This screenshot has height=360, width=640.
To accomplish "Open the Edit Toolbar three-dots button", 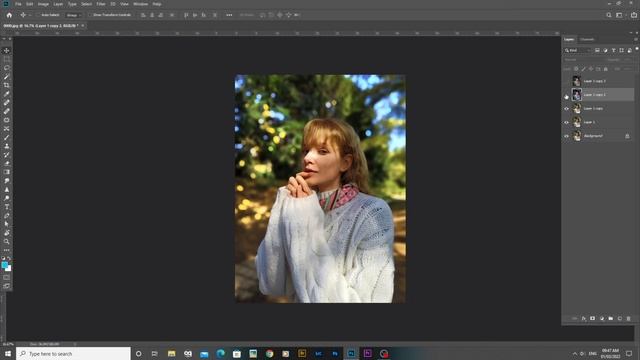I will click(x=7, y=250).
